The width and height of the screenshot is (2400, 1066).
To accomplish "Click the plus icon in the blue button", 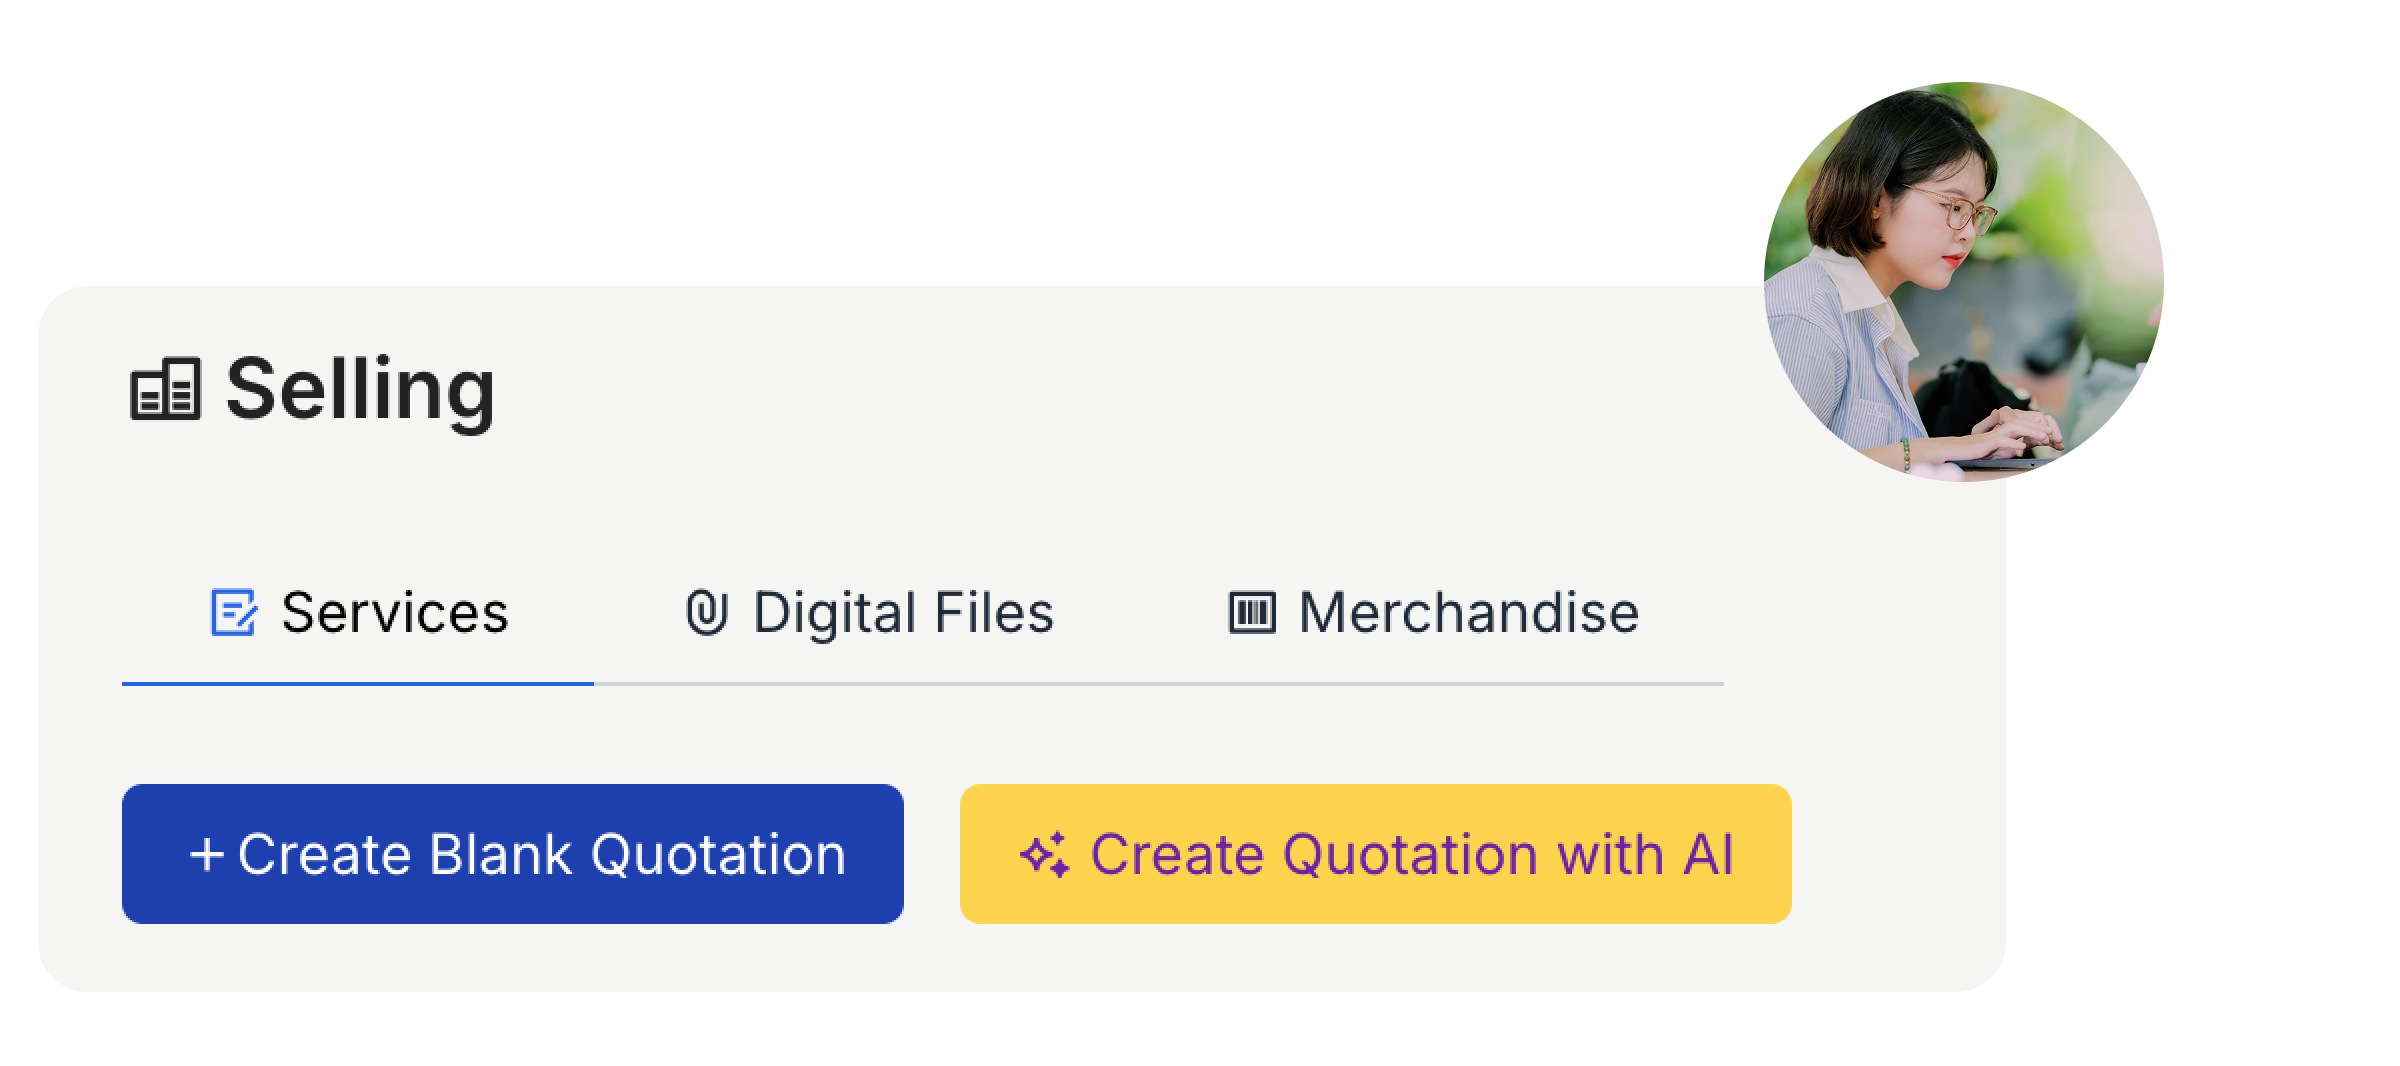I will (x=206, y=854).
